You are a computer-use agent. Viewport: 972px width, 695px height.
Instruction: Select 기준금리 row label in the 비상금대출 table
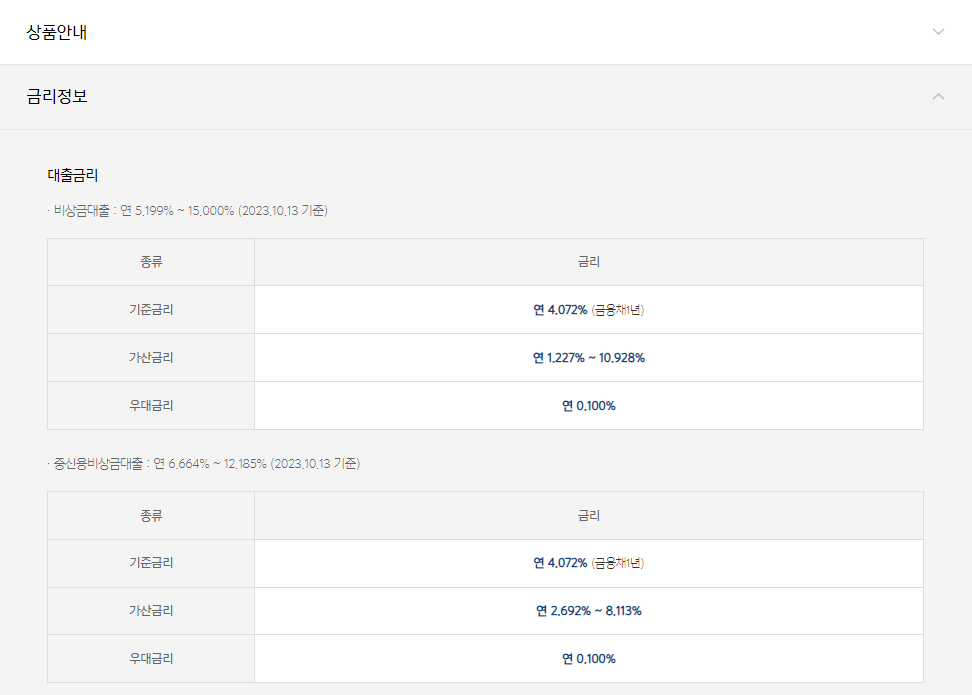point(151,309)
